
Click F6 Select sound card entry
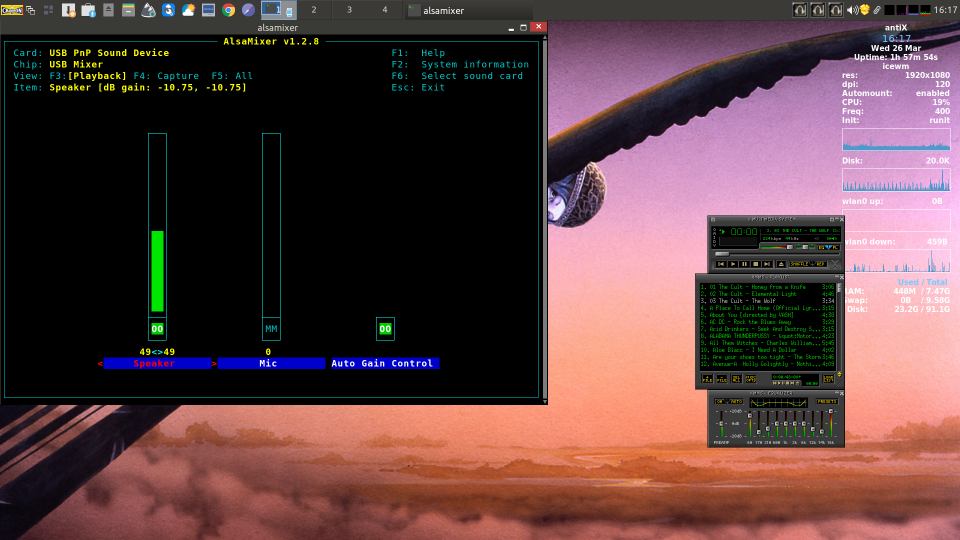tap(457, 76)
